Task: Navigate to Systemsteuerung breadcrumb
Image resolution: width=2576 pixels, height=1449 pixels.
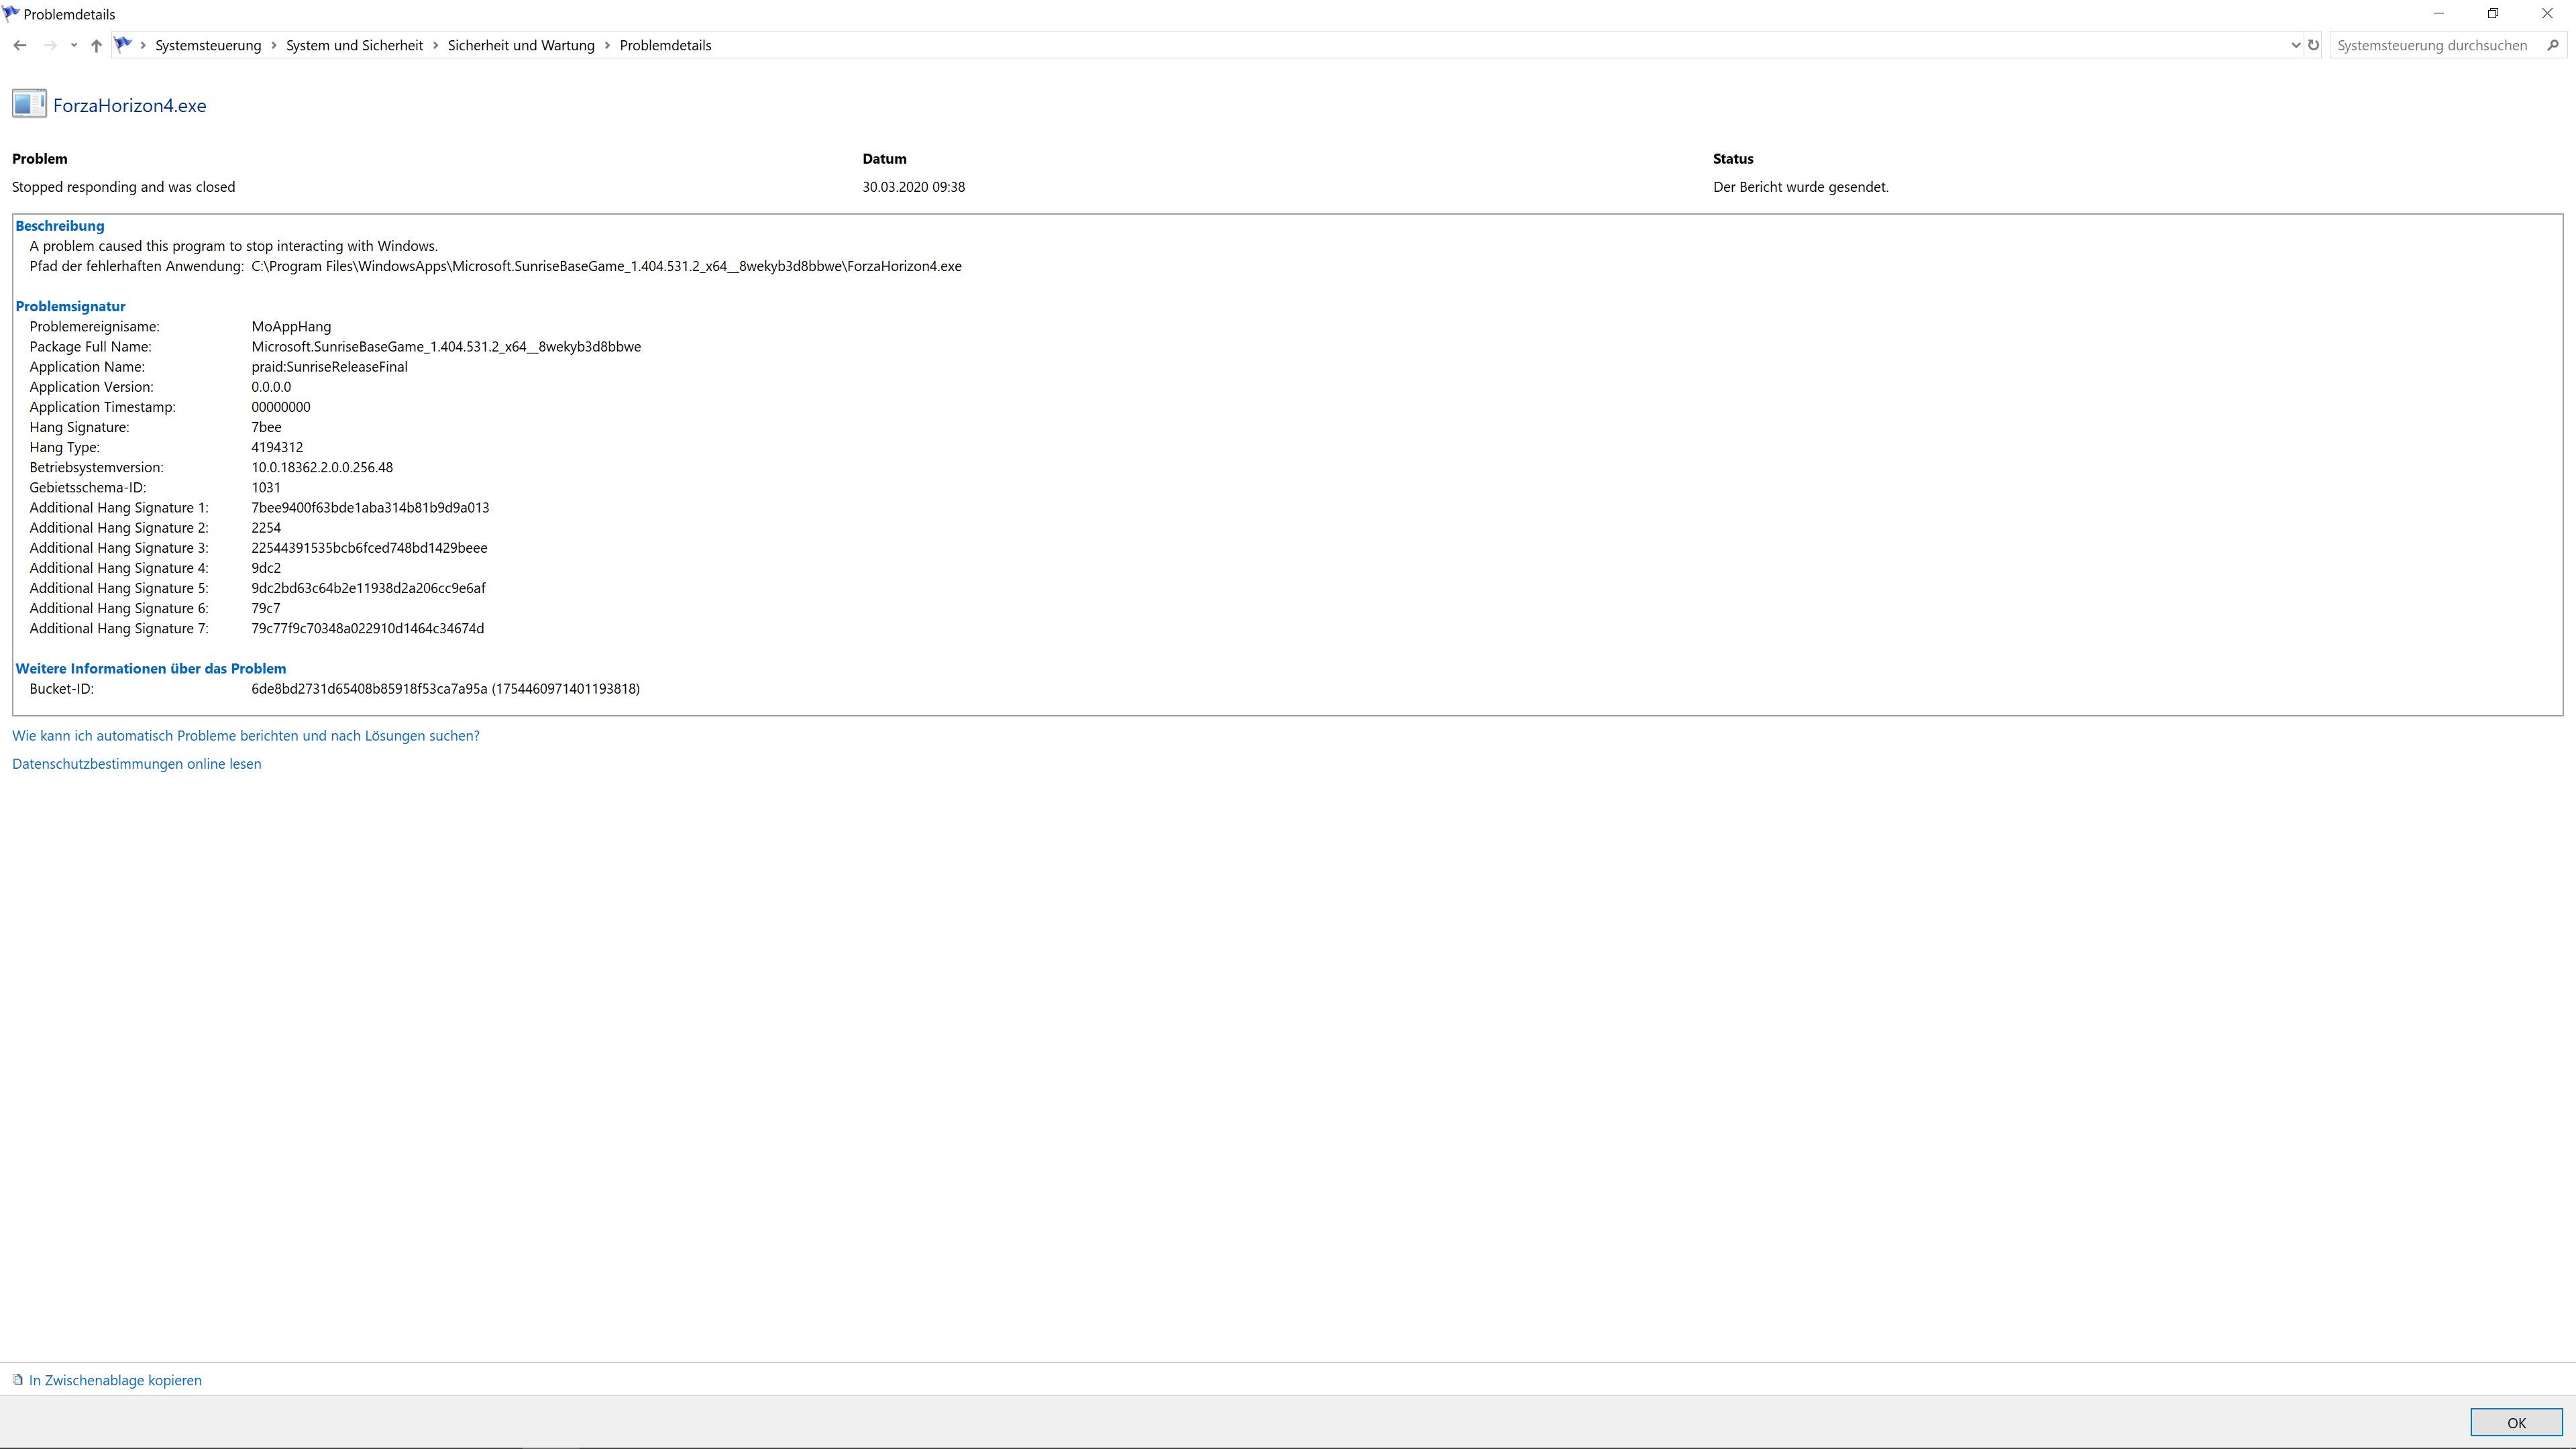Action: [208, 45]
